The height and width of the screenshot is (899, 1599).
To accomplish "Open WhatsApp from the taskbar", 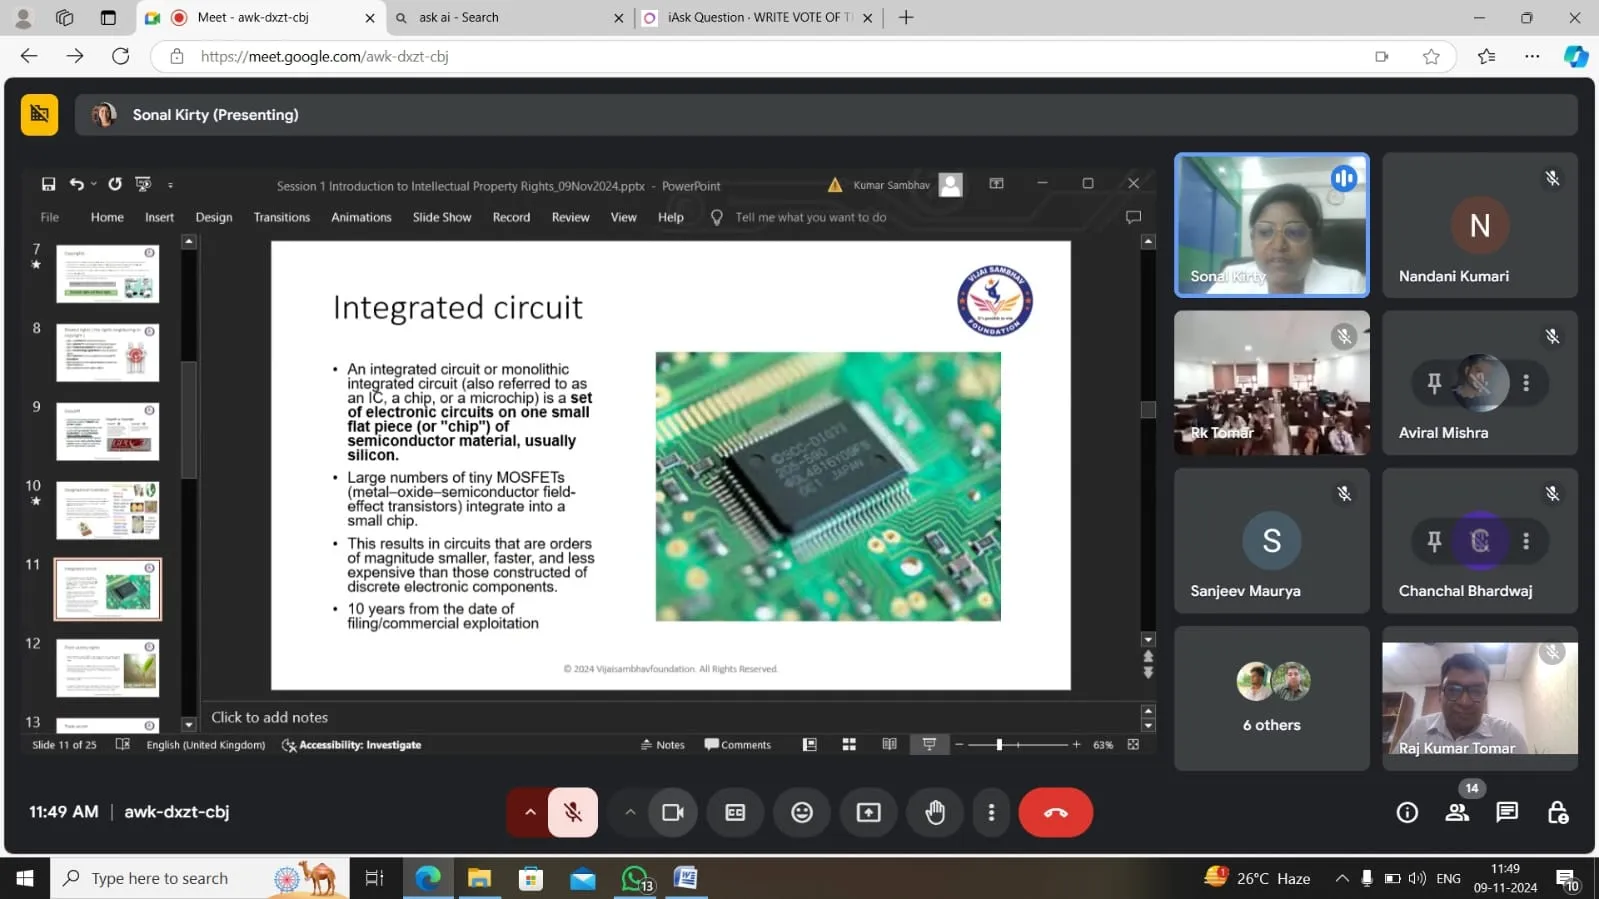I will tap(636, 878).
